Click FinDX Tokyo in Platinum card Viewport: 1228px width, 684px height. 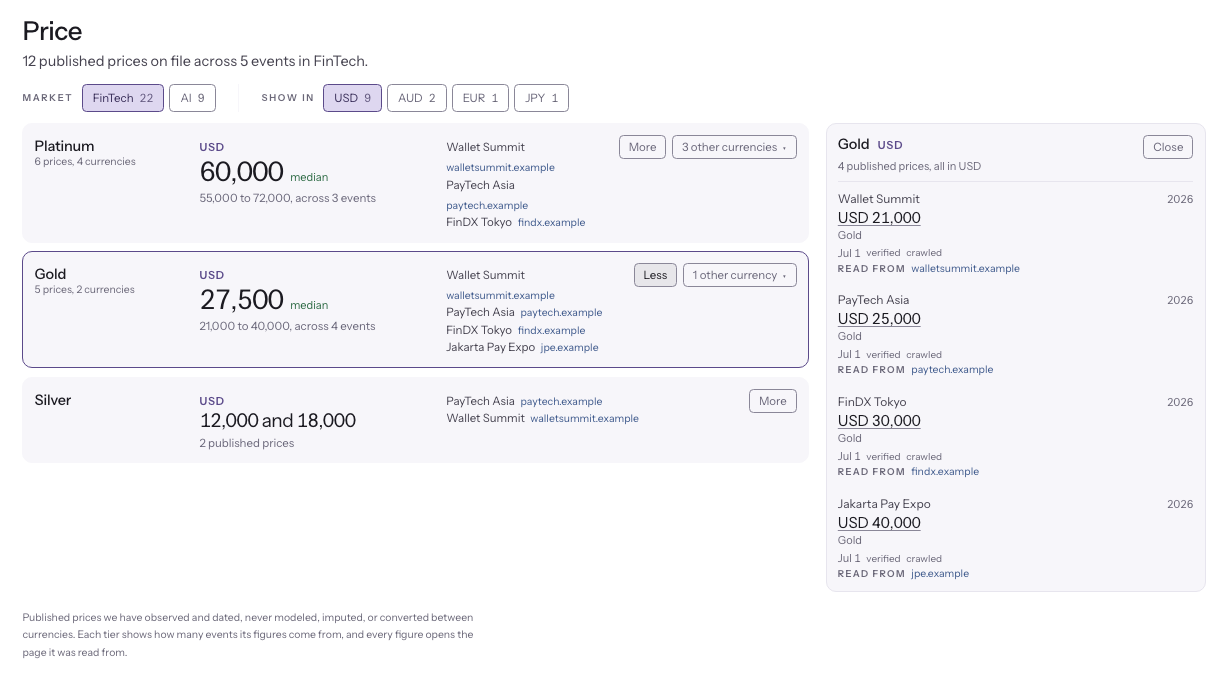pyautogui.click(x=479, y=223)
